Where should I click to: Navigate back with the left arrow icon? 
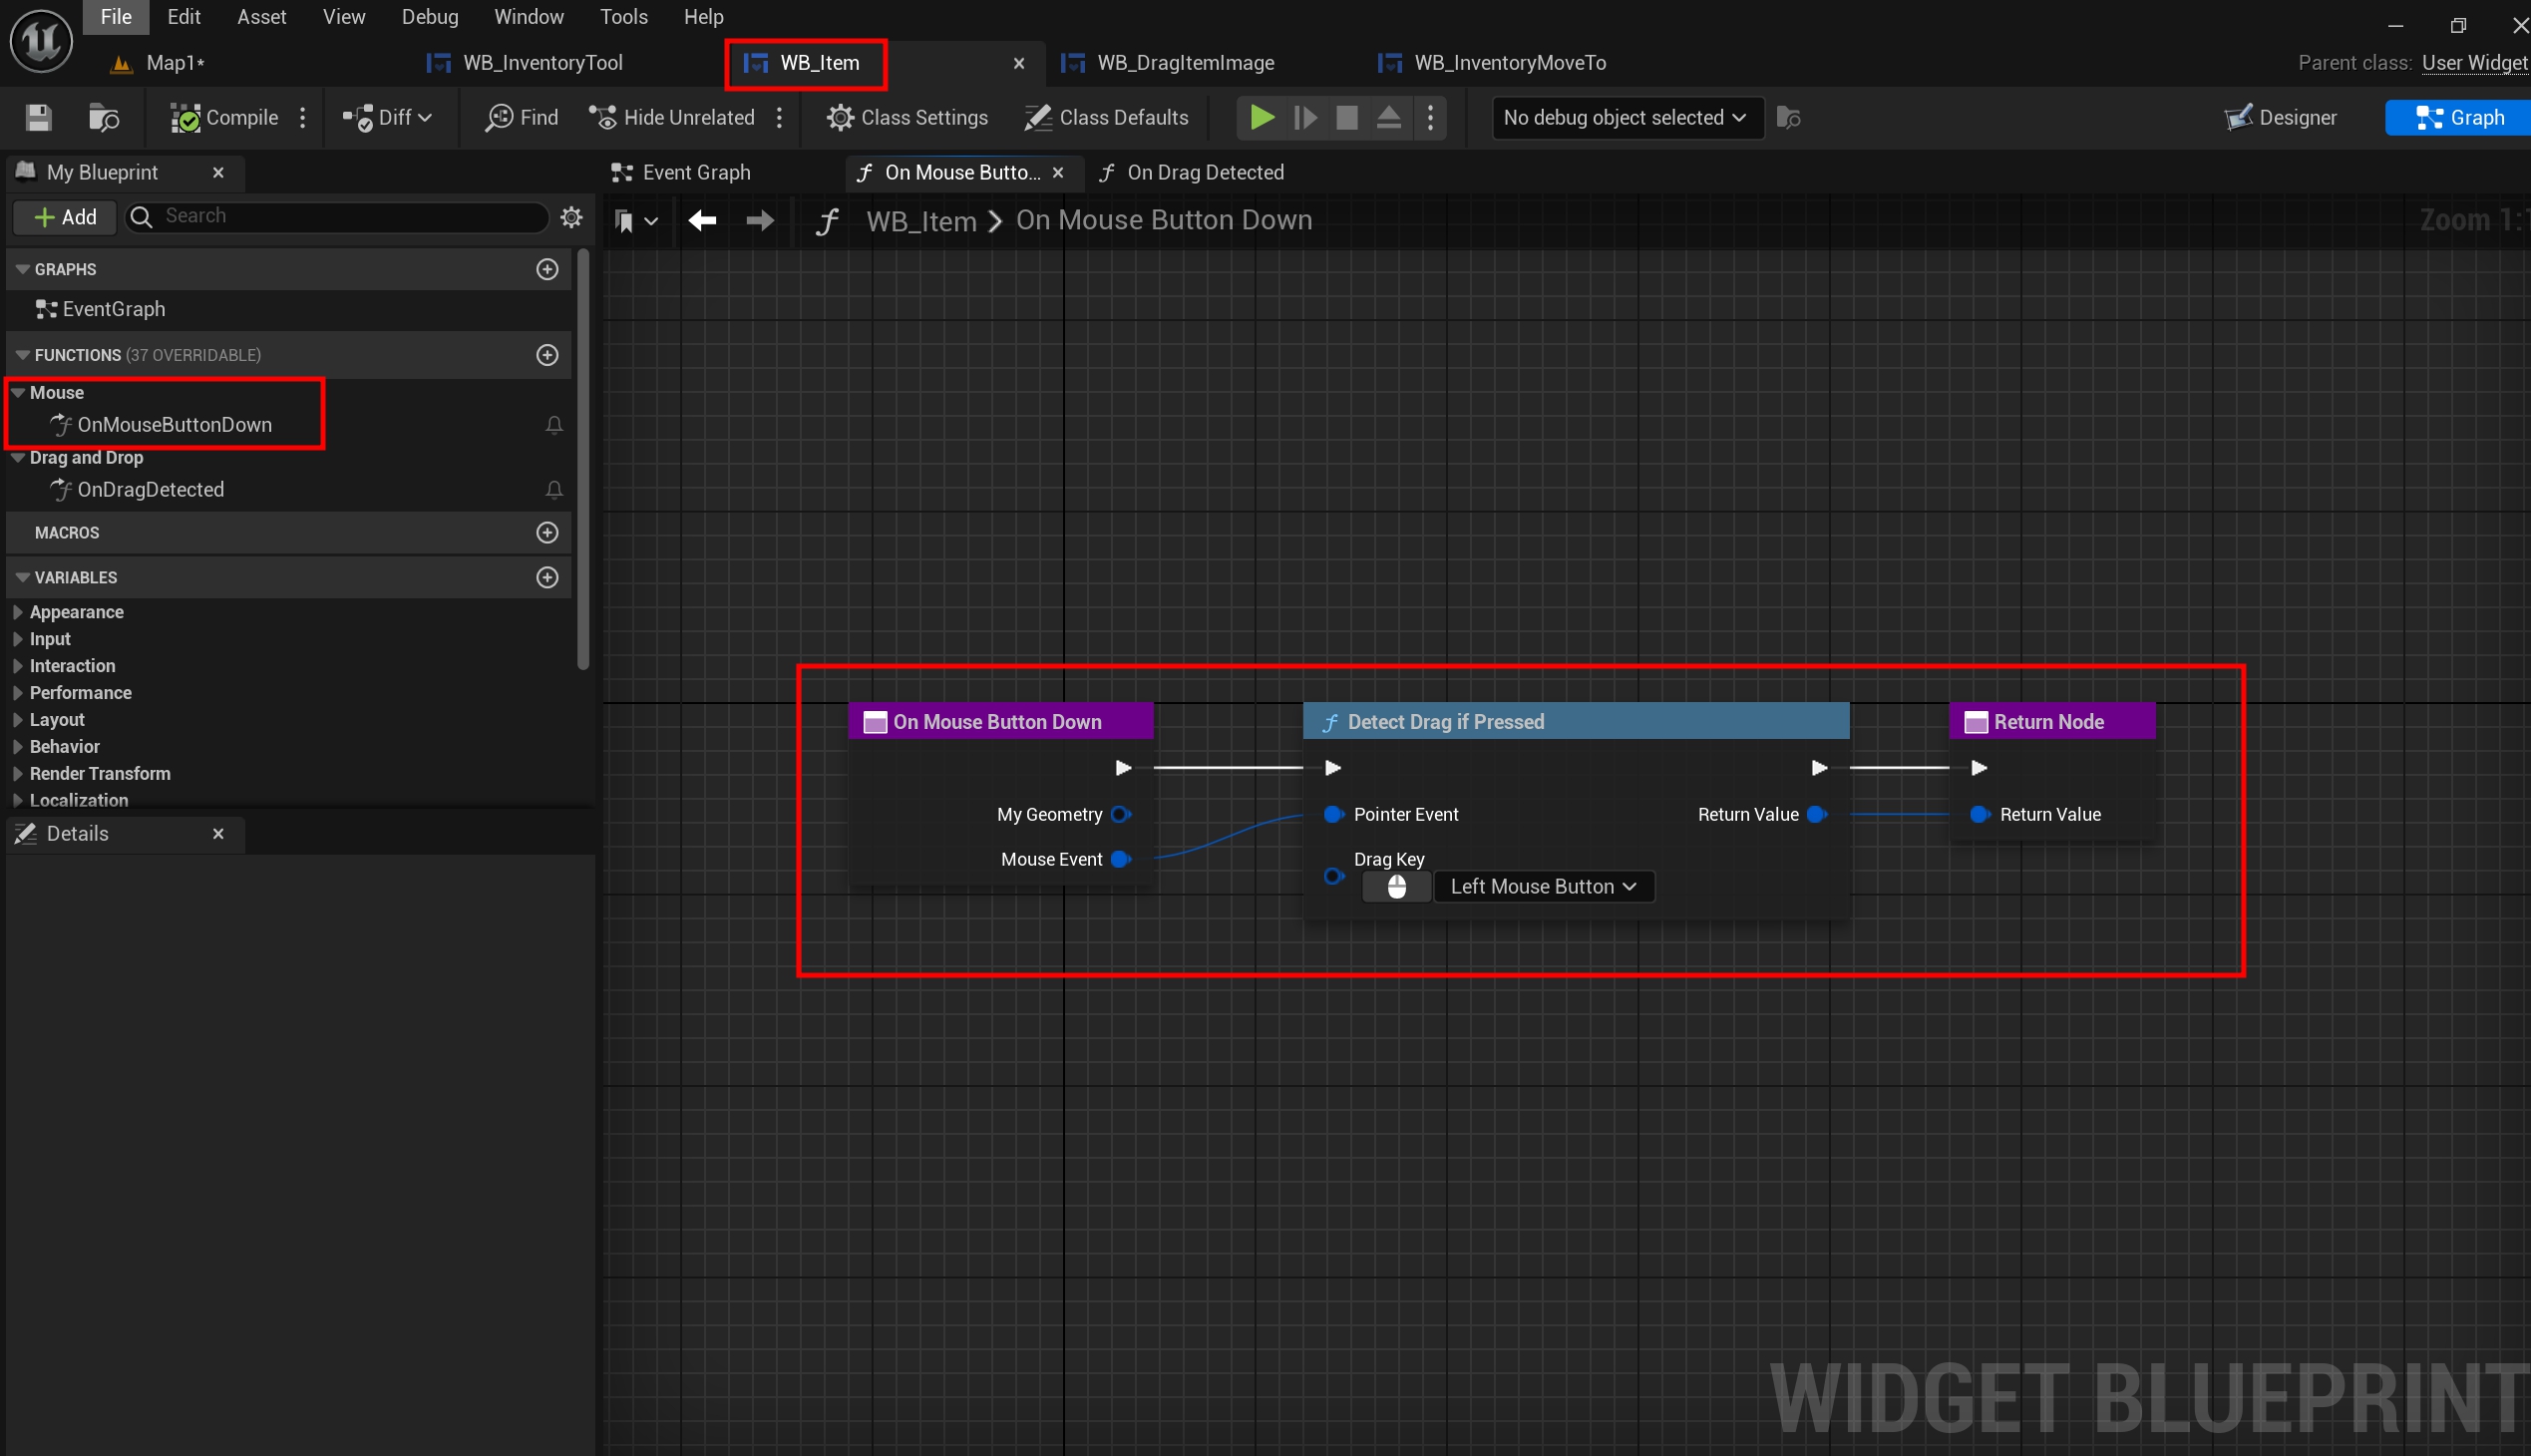702,221
